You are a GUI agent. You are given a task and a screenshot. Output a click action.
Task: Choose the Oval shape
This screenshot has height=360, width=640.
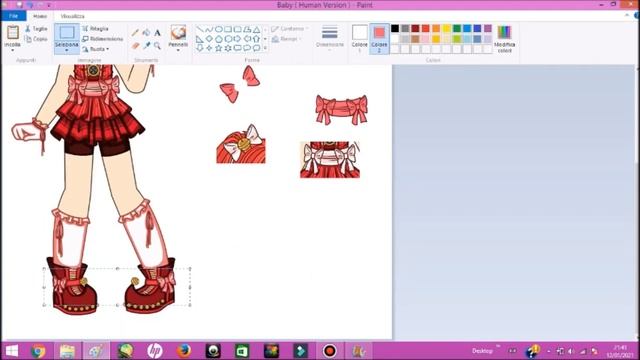point(219,29)
